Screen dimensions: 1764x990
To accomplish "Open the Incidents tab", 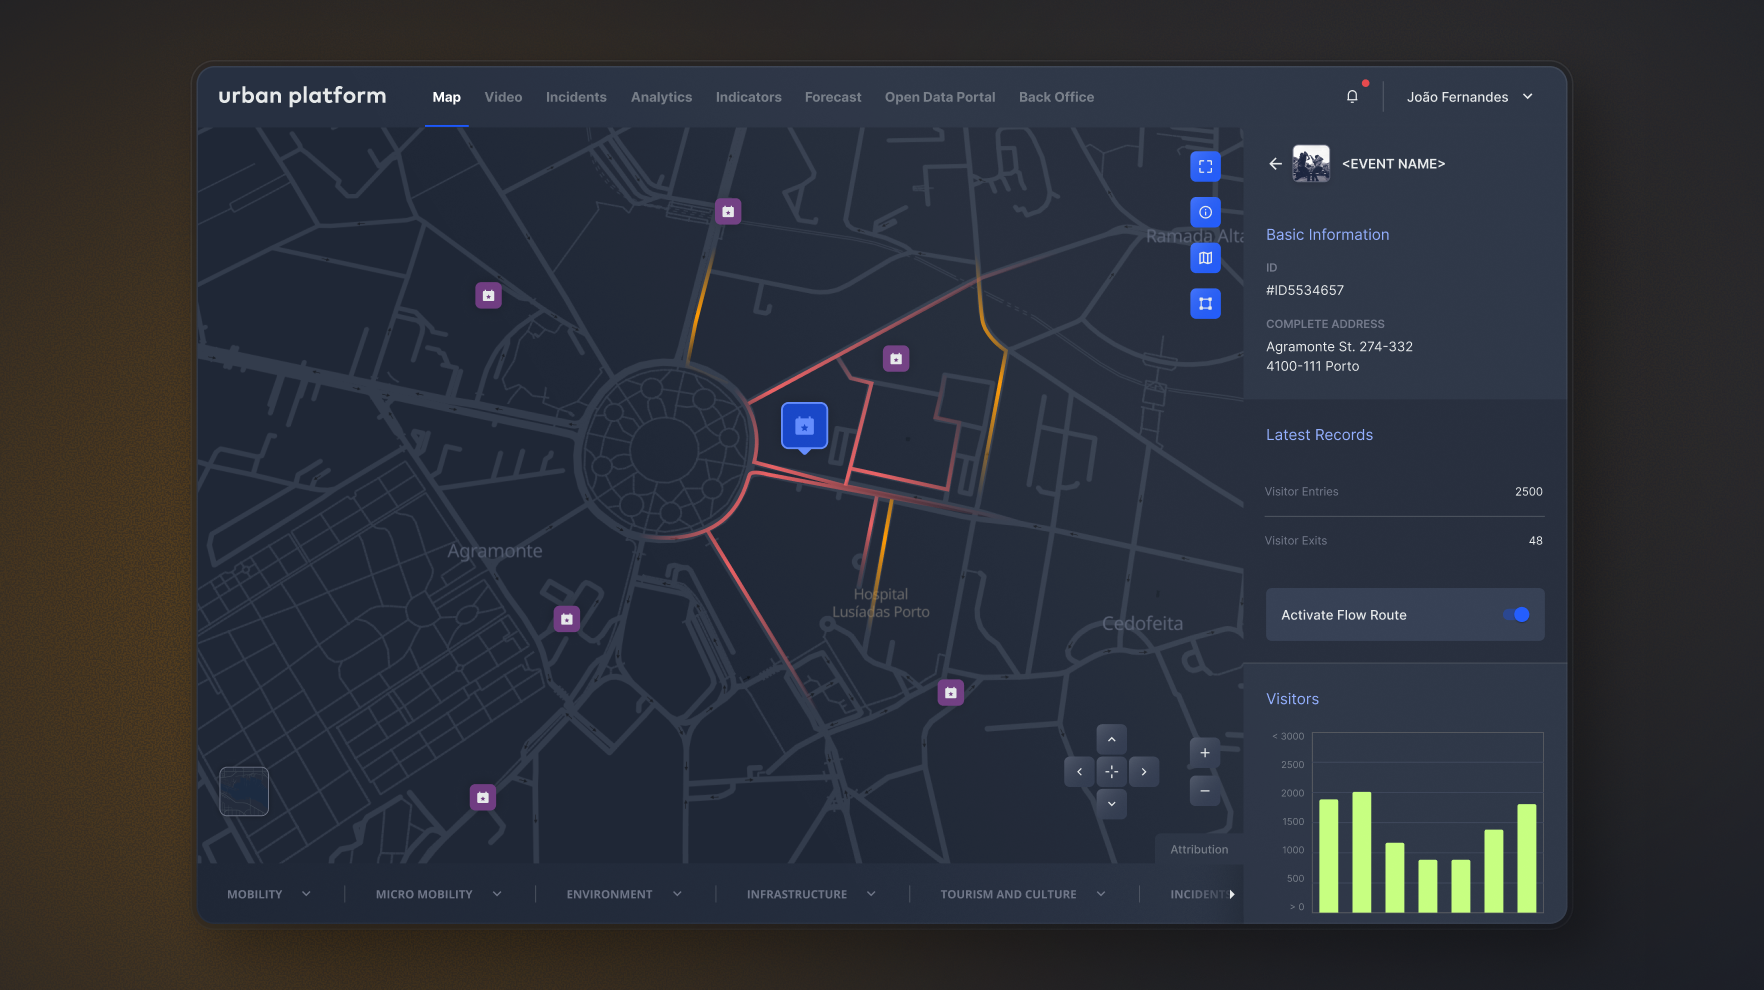I will pyautogui.click(x=576, y=97).
